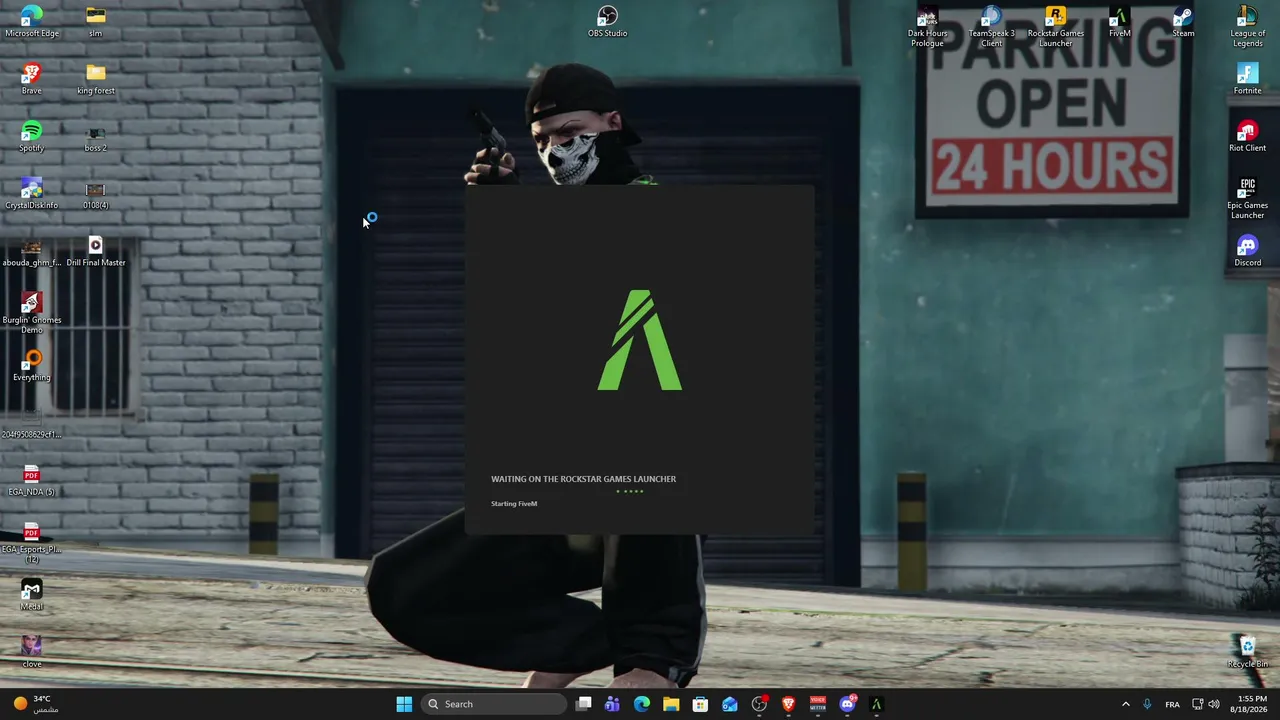The image size is (1280, 720).
Task: Open the Outlook mail taskbar icon
Action: [x=730, y=704]
